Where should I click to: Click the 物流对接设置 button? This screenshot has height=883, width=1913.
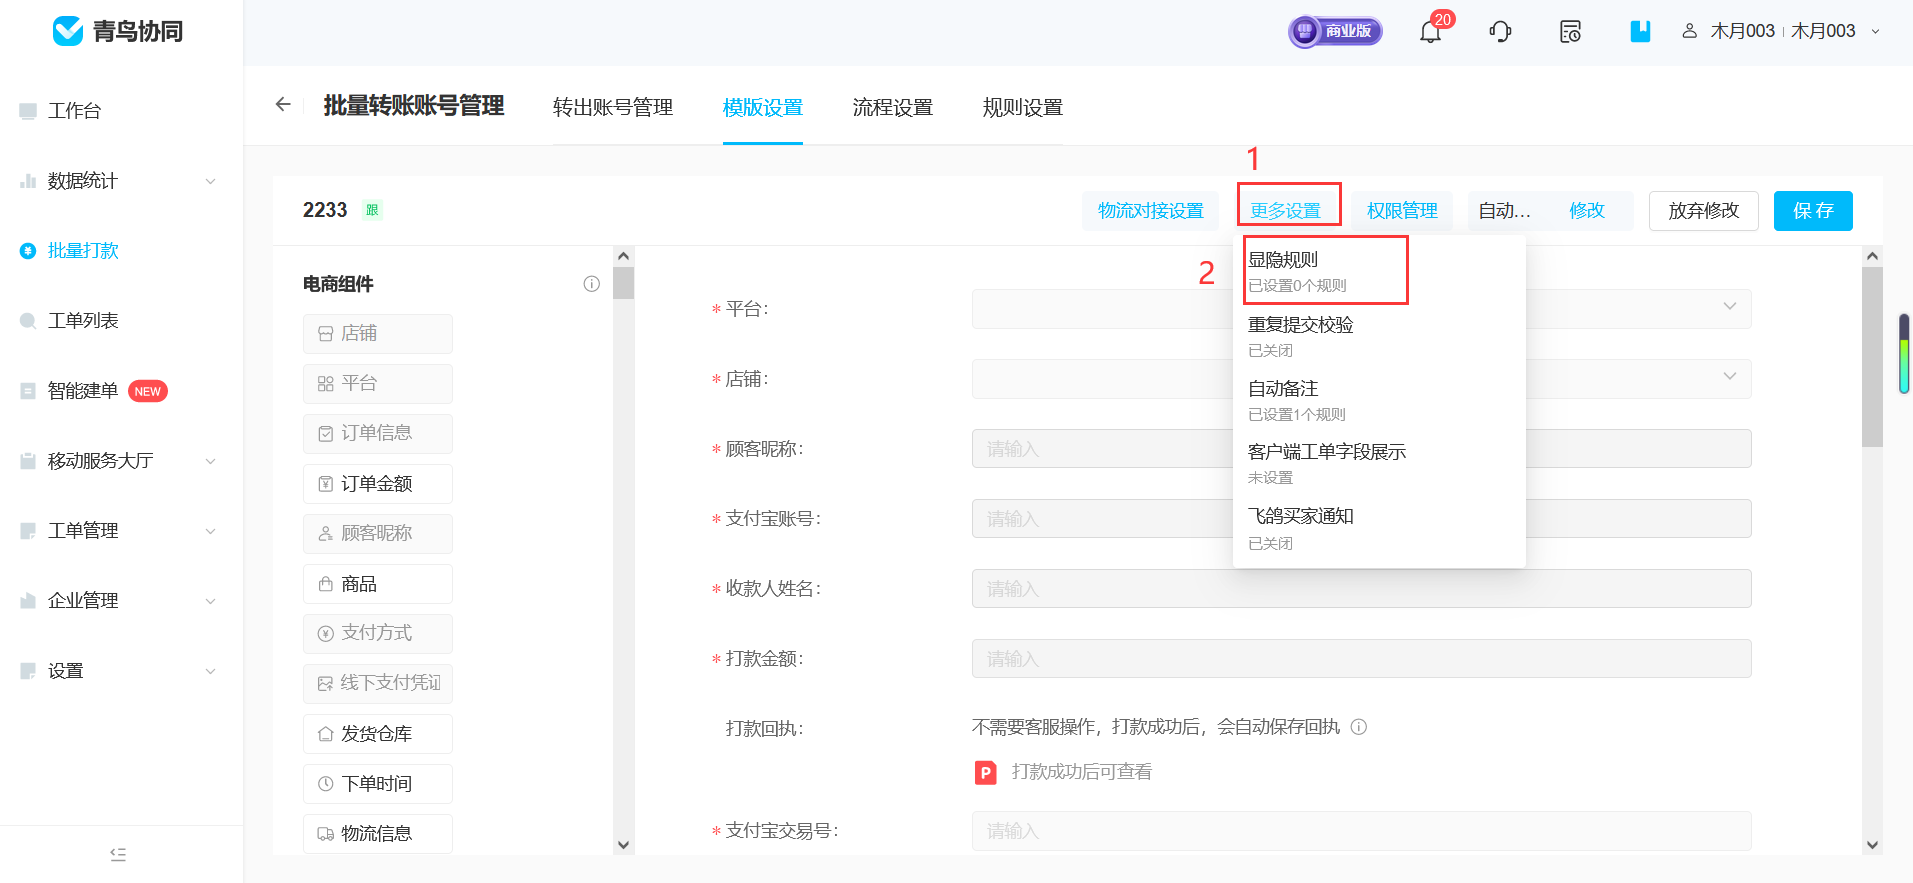tap(1150, 211)
